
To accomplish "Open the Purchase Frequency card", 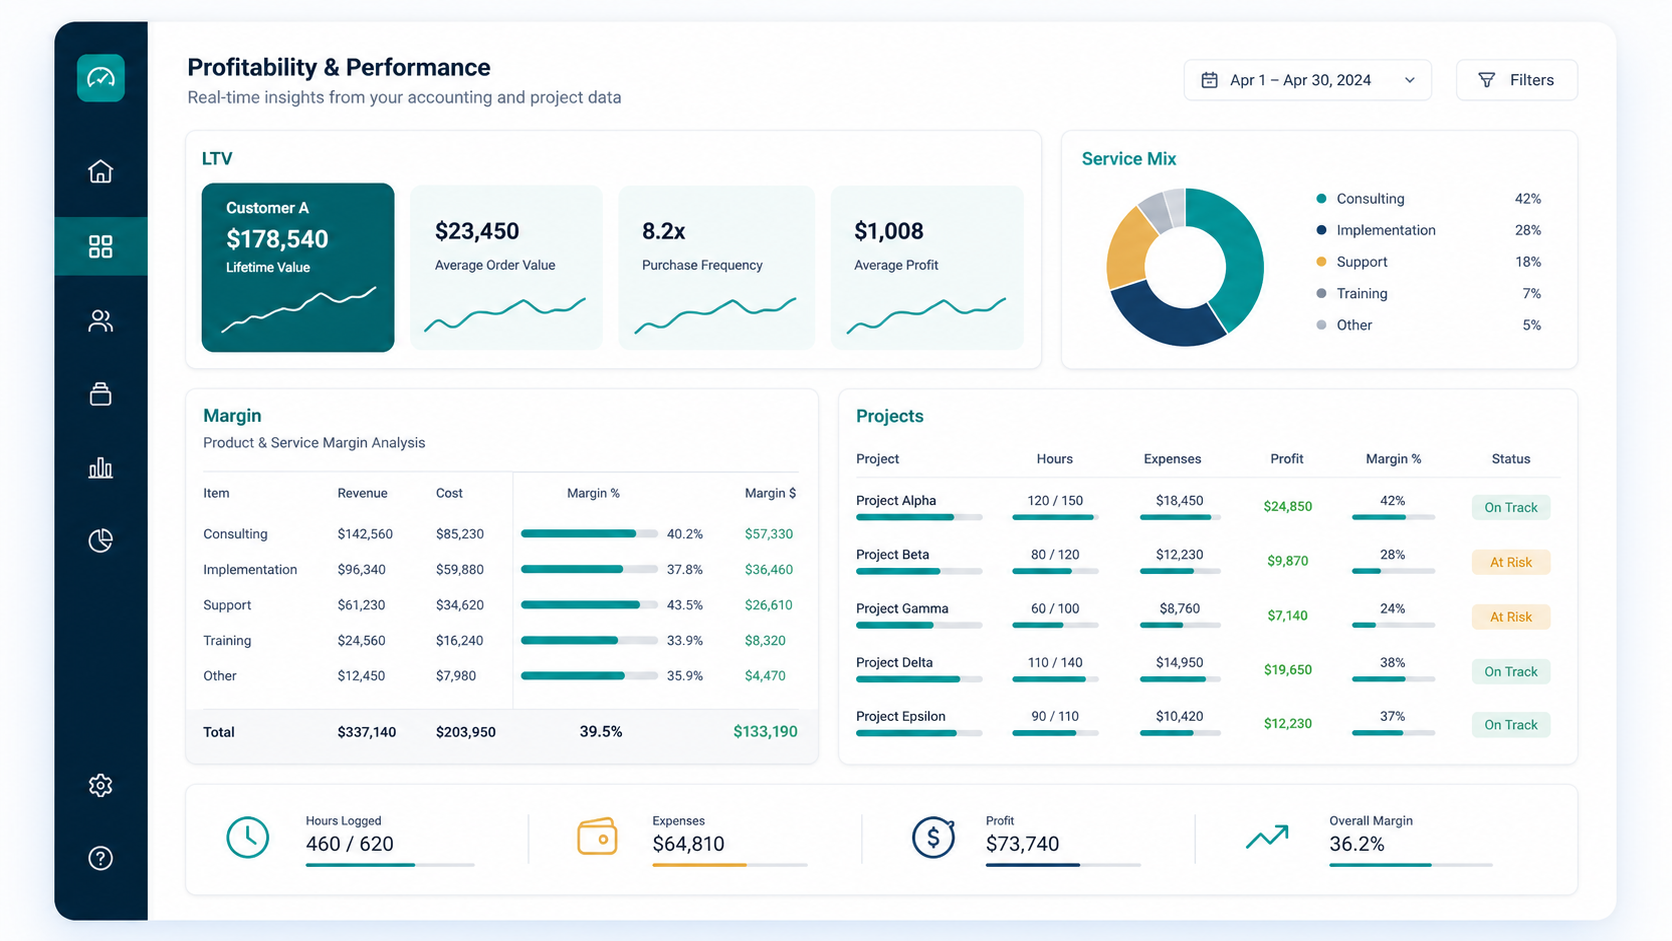I will click(x=716, y=267).
